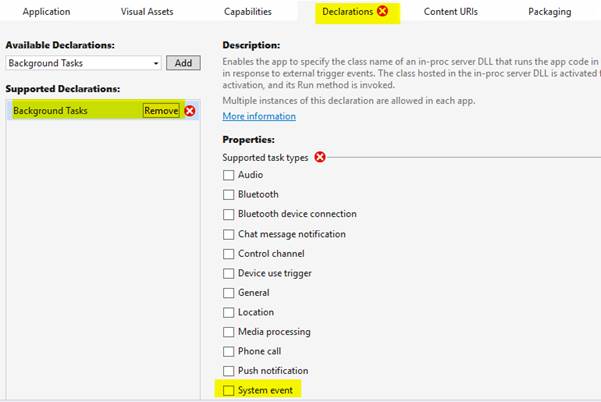Viewport: 601px width, 402px height.
Task: Click error icon next to Supported task types
Action: [320, 157]
